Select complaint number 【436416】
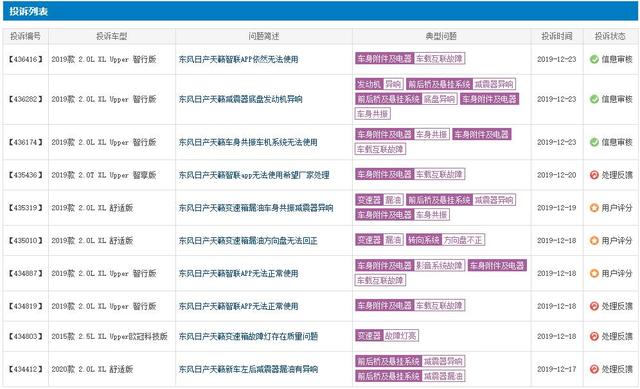Image resolution: width=640 pixels, height=389 pixels. [x=25, y=59]
